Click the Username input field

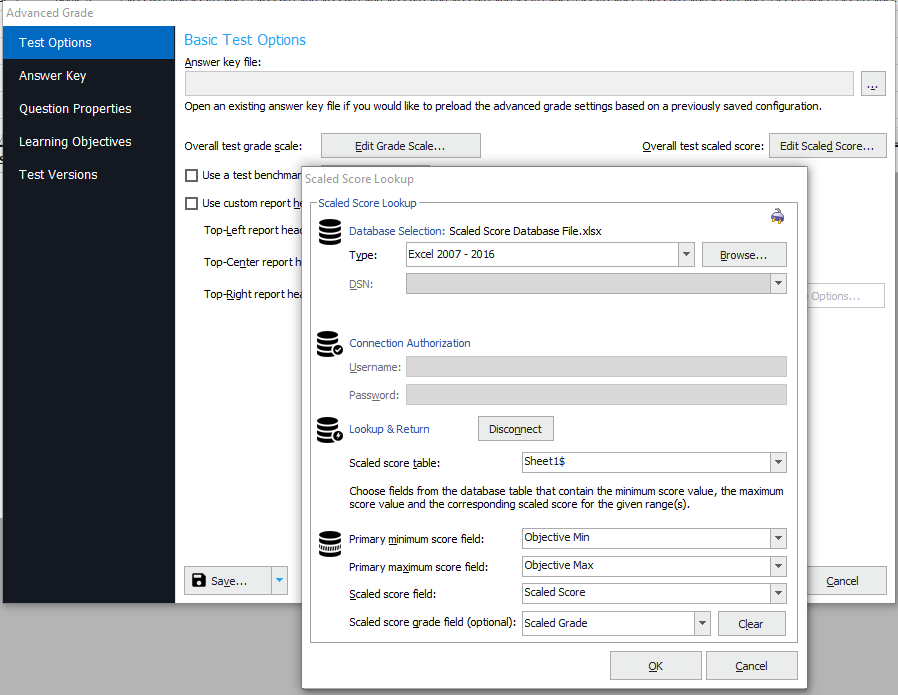click(x=596, y=366)
